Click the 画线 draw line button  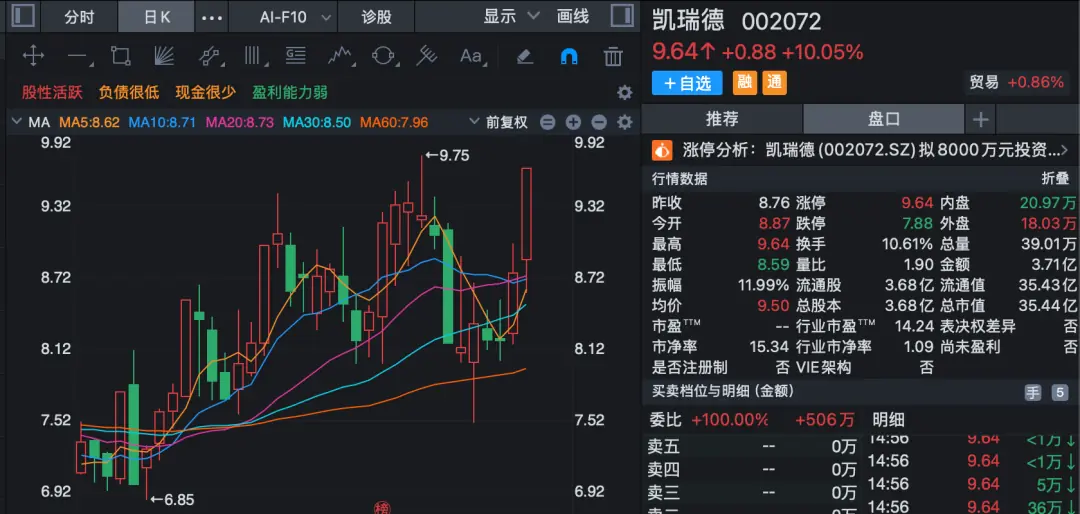click(573, 17)
